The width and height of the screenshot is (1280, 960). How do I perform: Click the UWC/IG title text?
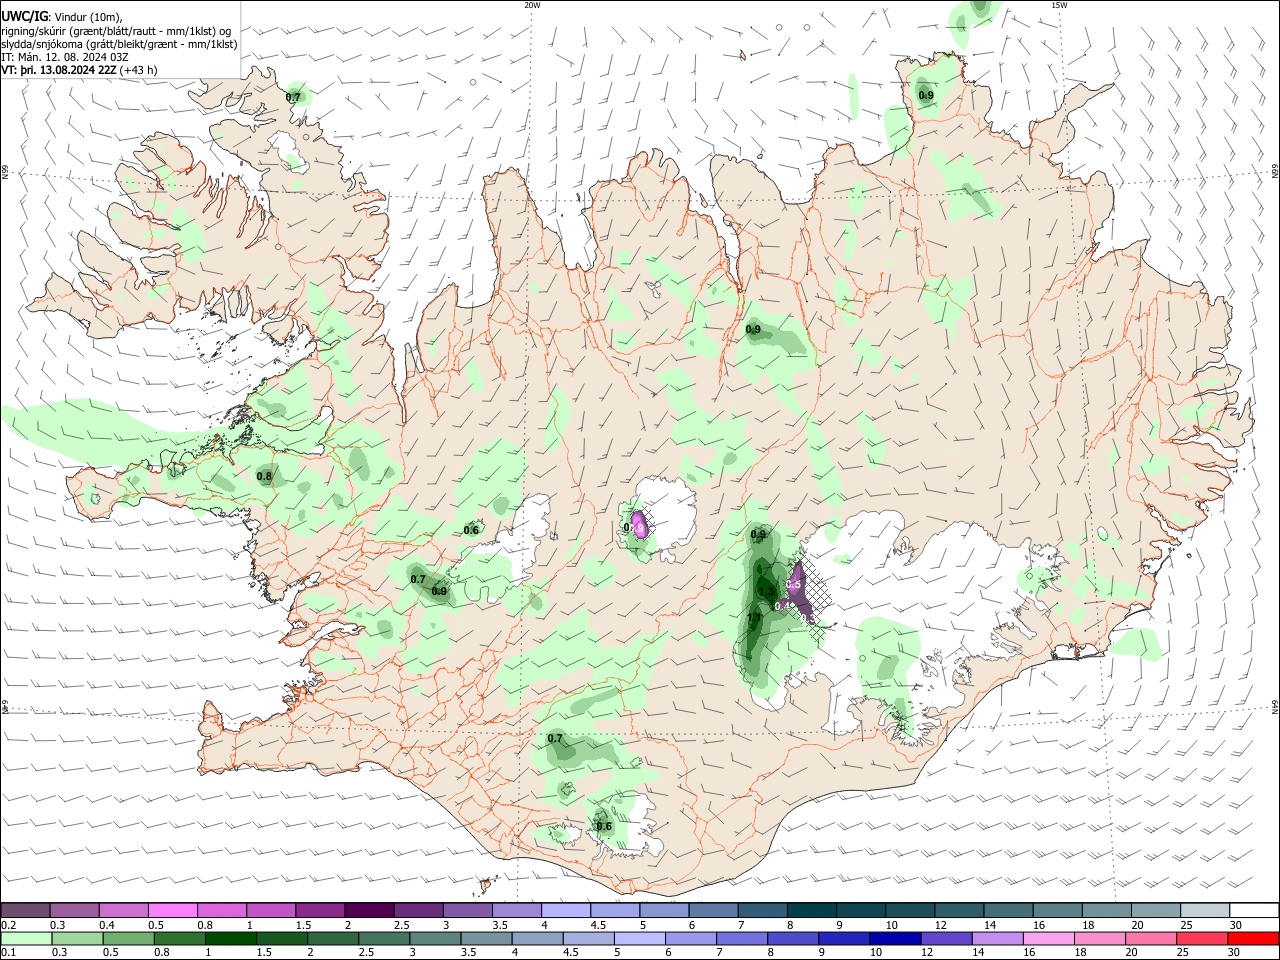pos(24,16)
